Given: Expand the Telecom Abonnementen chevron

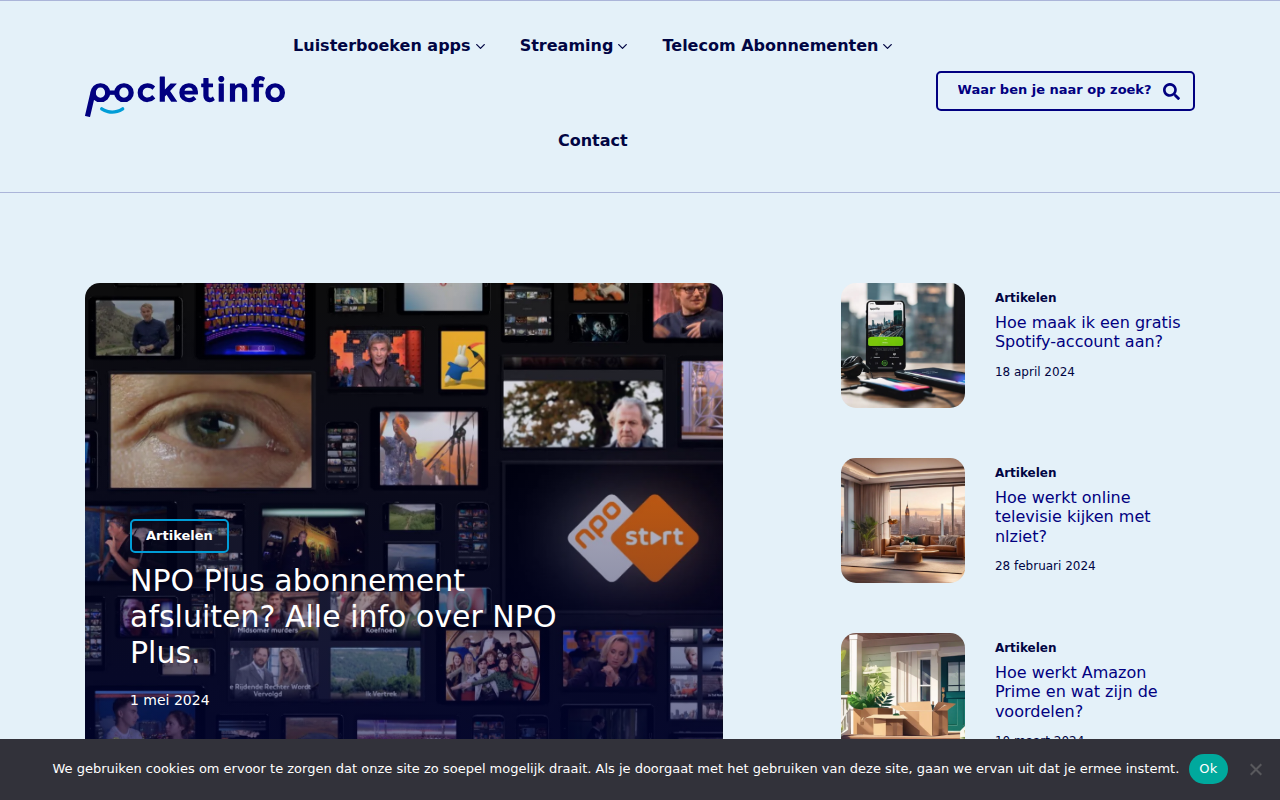Looking at the screenshot, I should click(x=887, y=46).
